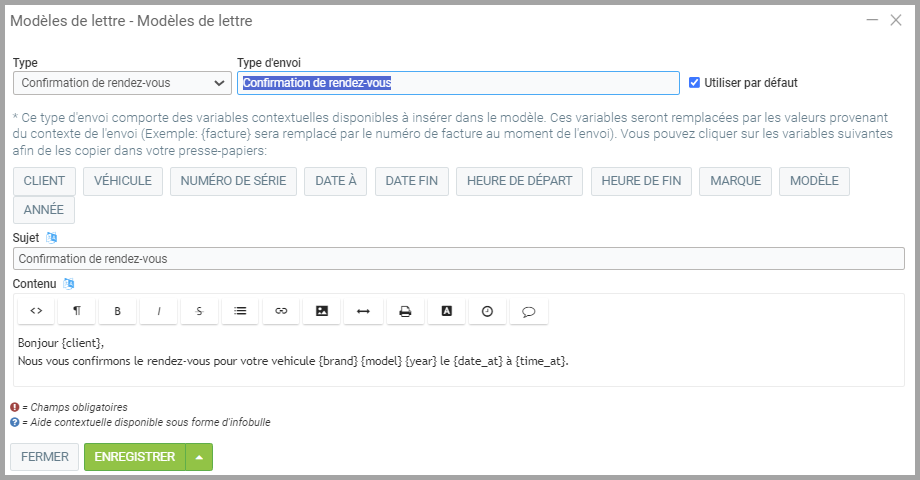Screen dimensions: 920x480
Task: Save the template with Enregistrer
Action: 135,457
